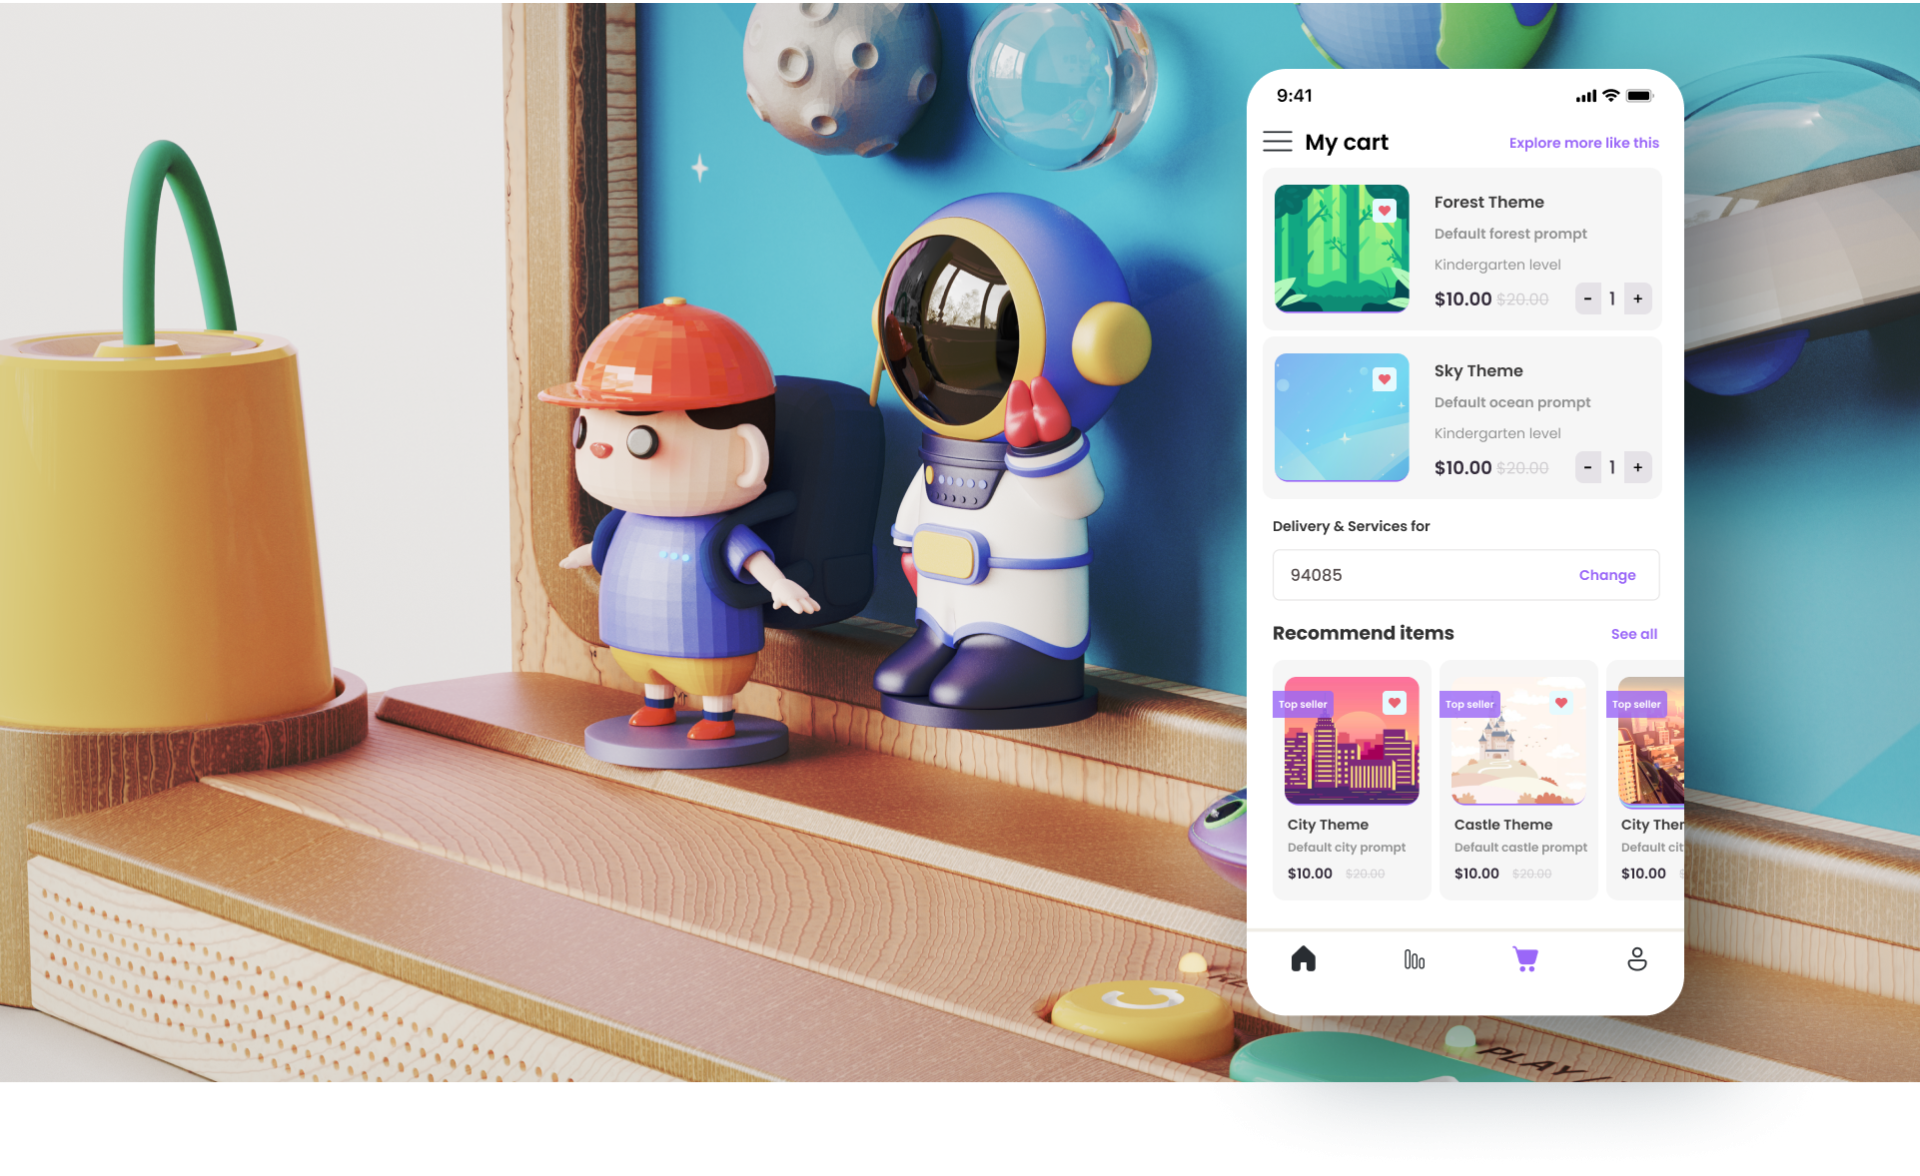Open the profile icon in bottom navigation
Image resolution: width=1920 pixels, height=1176 pixels.
pyautogui.click(x=1637, y=959)
